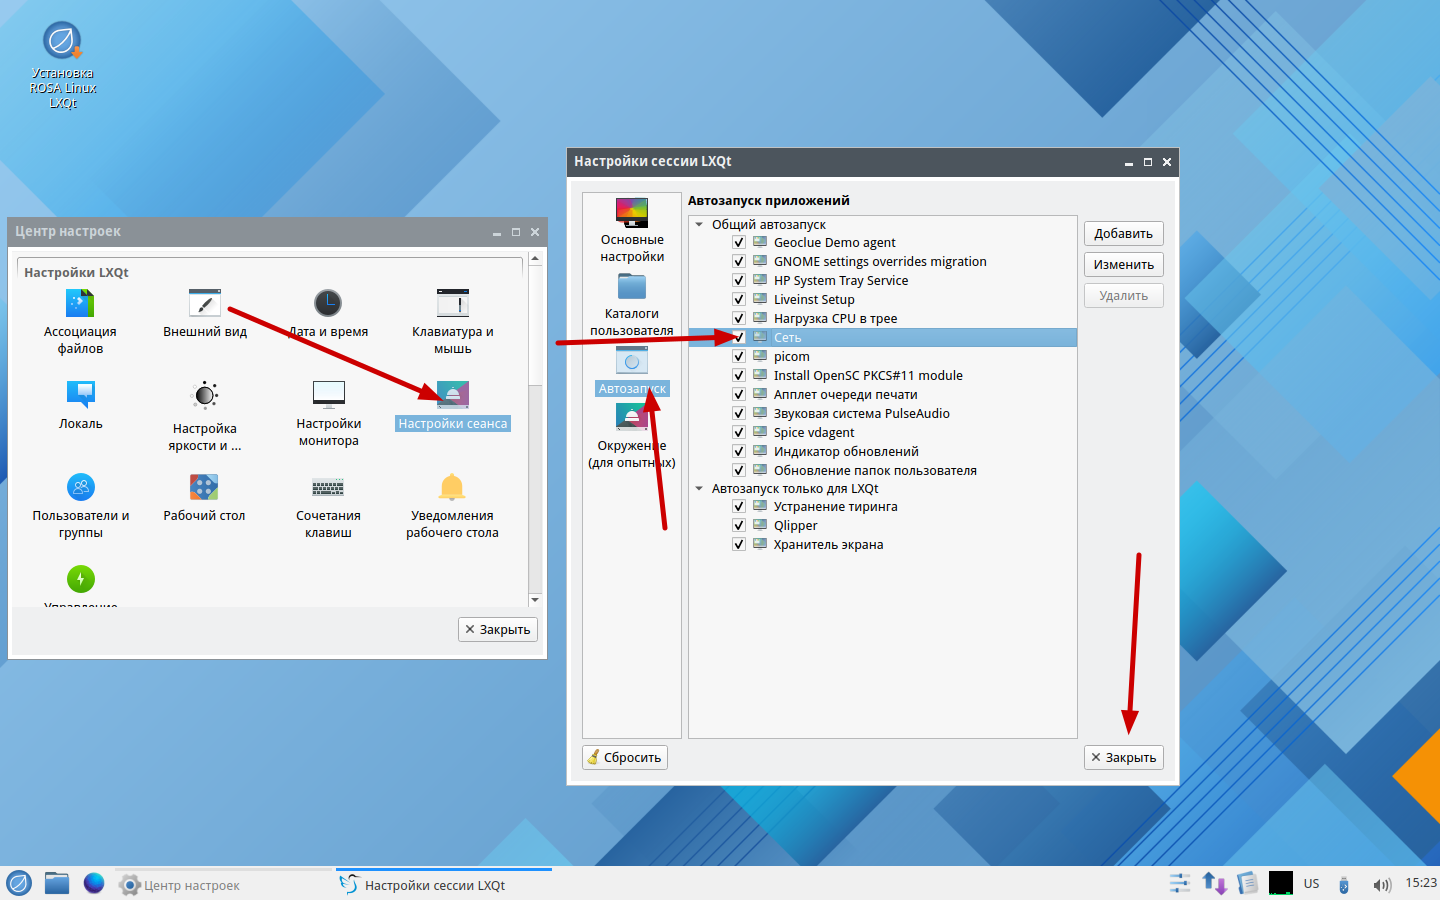Disable Нагрузка CPU в трее autostart

(x=739, y=319)
